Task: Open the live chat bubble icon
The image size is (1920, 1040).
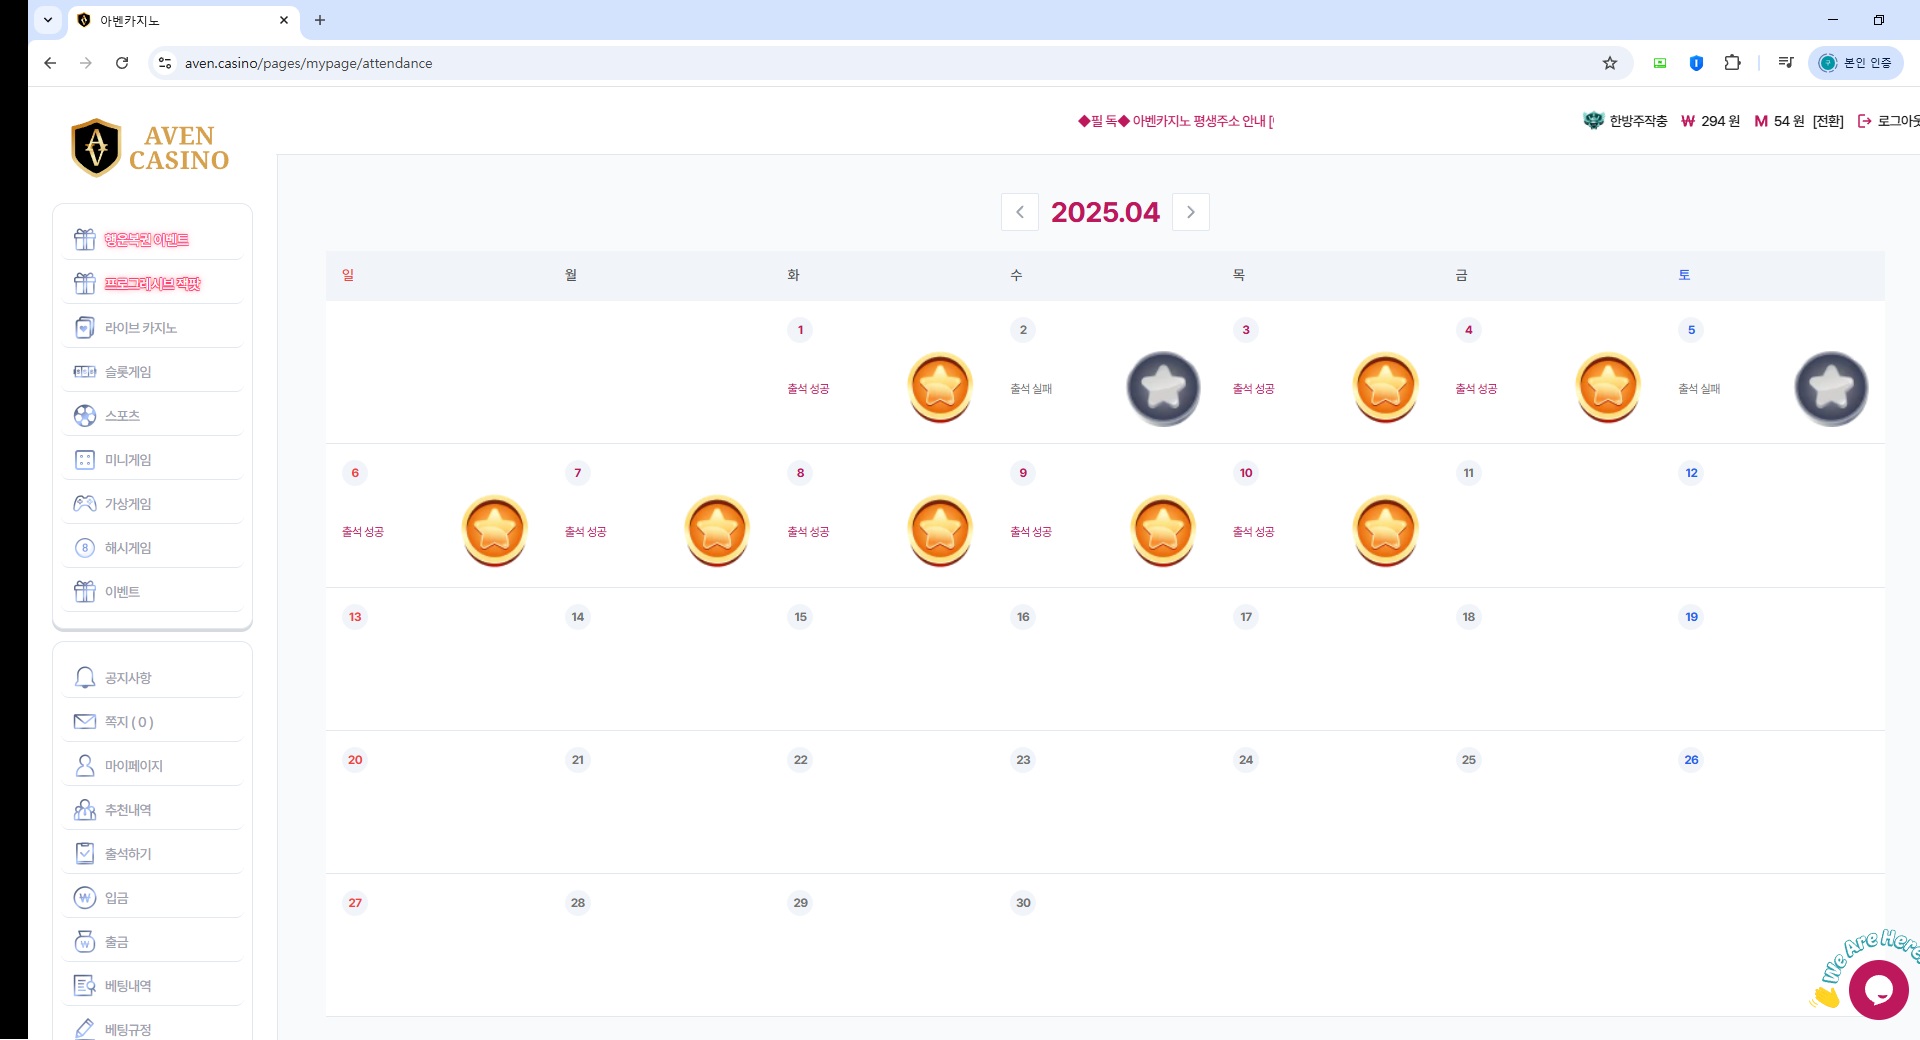Action: [1878, 989]
